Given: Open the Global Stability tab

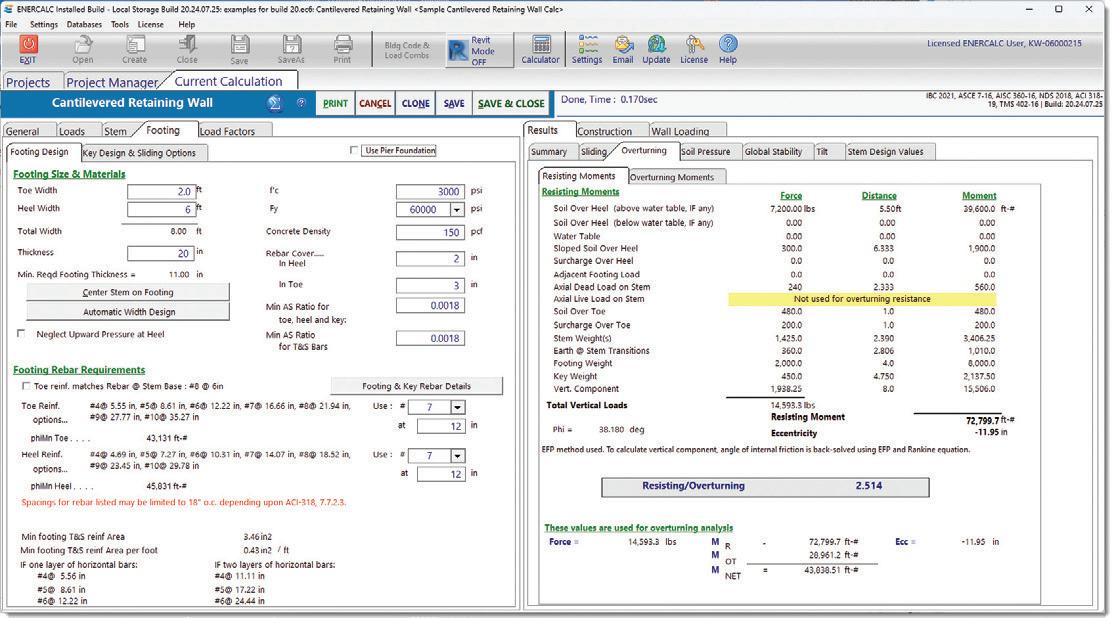Looking at the screenshot, I should [773, 152].
